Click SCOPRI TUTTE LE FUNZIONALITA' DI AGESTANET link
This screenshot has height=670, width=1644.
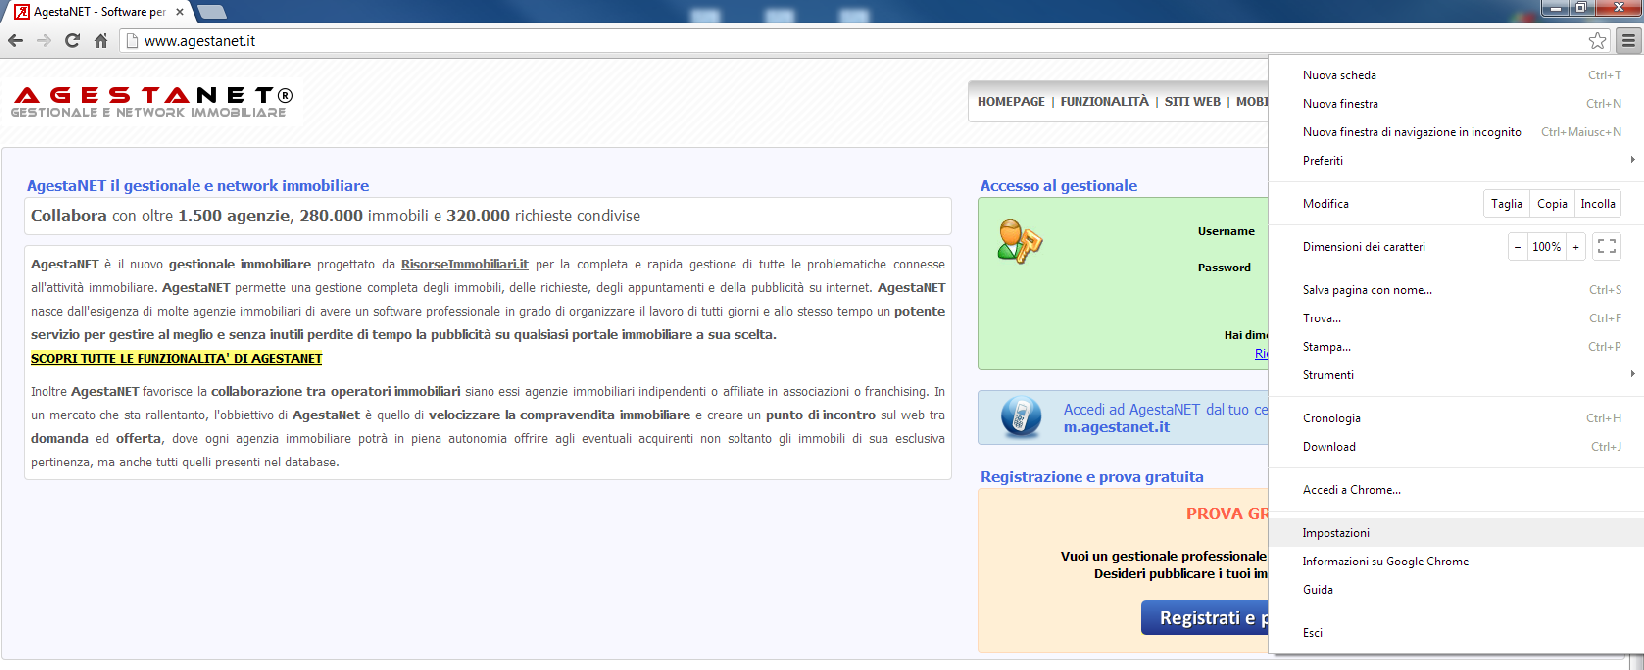point(177,358)
